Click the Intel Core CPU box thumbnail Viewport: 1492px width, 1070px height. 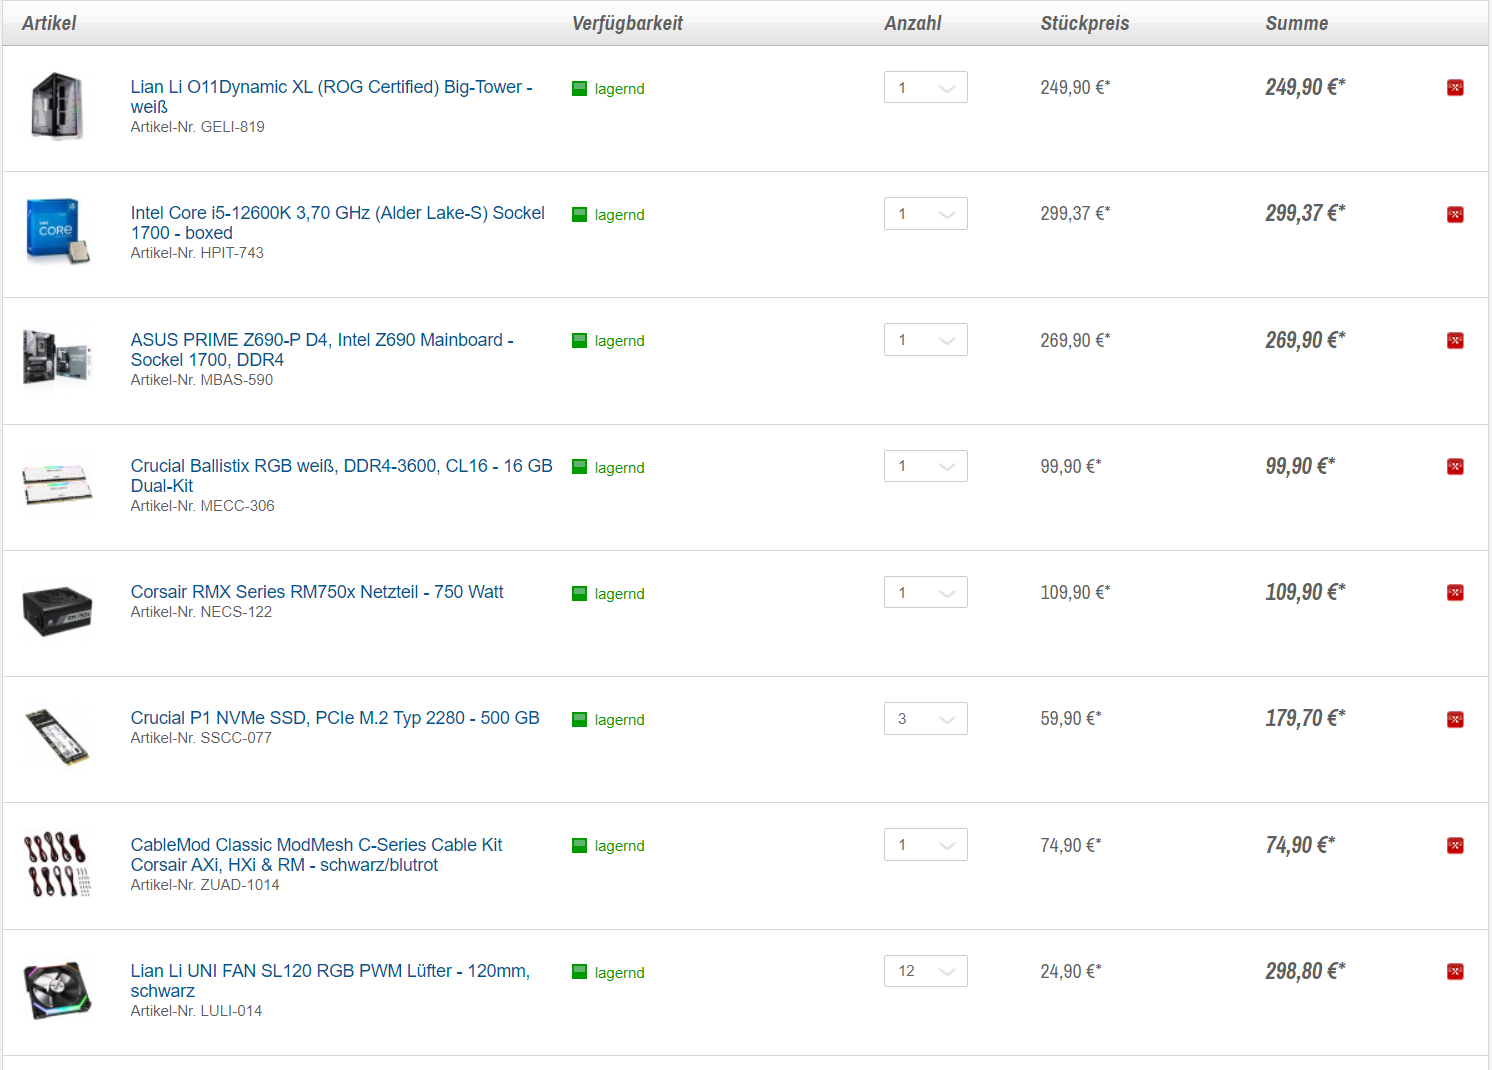[57, 231]
